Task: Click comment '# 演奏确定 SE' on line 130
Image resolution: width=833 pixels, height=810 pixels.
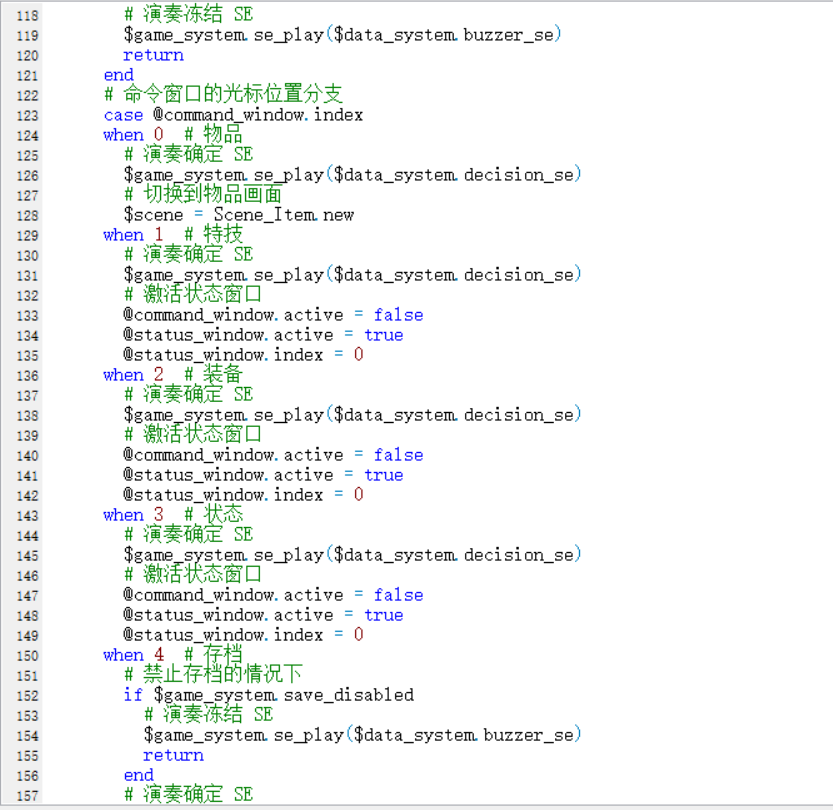Action: point(189,255)
